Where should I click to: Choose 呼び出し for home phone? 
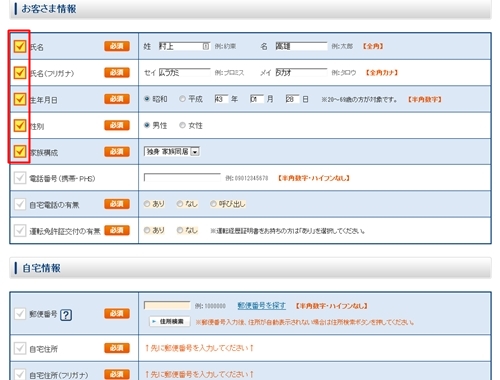pyautogui.click(x=213, y=204)
